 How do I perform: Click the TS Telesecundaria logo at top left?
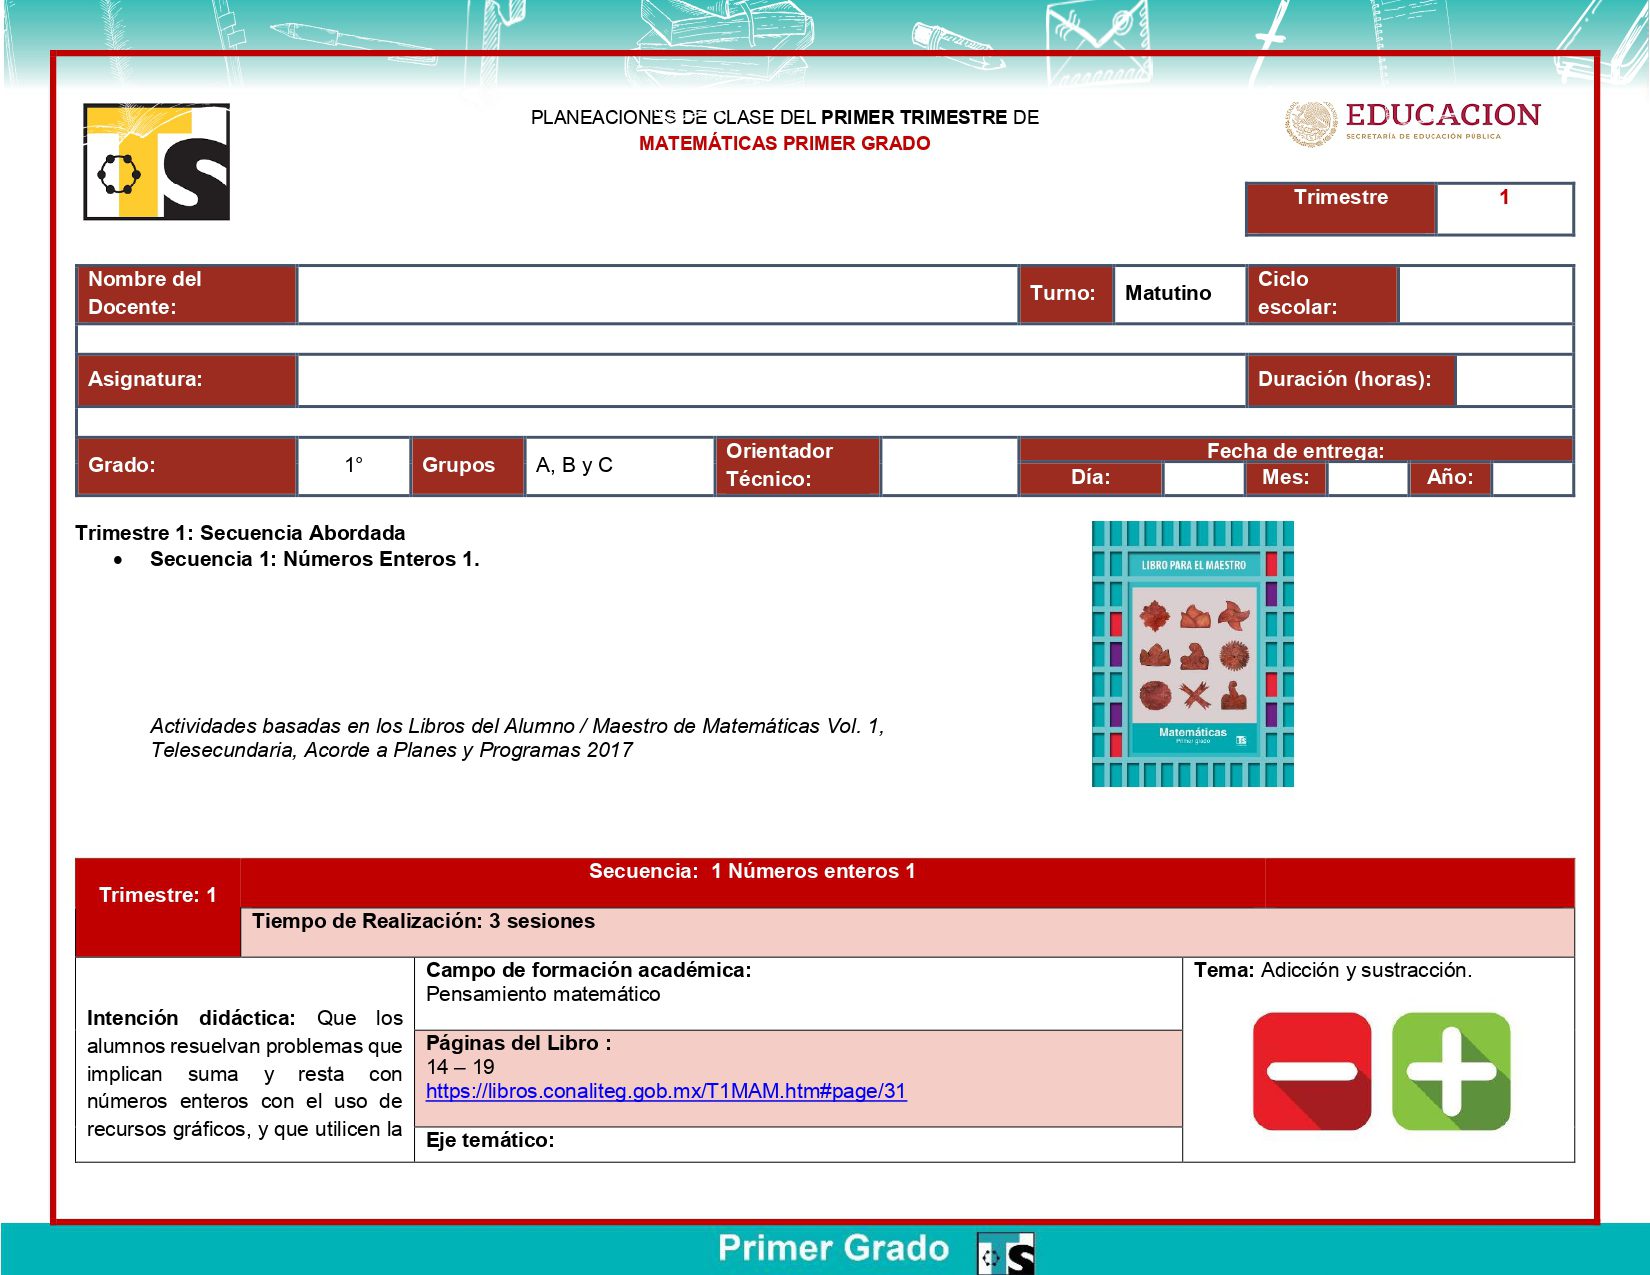click(157, 162)
